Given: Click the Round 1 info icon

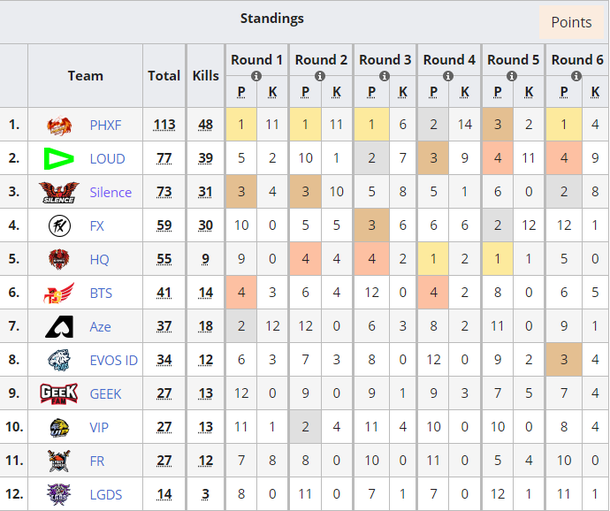Looking at the screenshot, I should coord(257,76).
